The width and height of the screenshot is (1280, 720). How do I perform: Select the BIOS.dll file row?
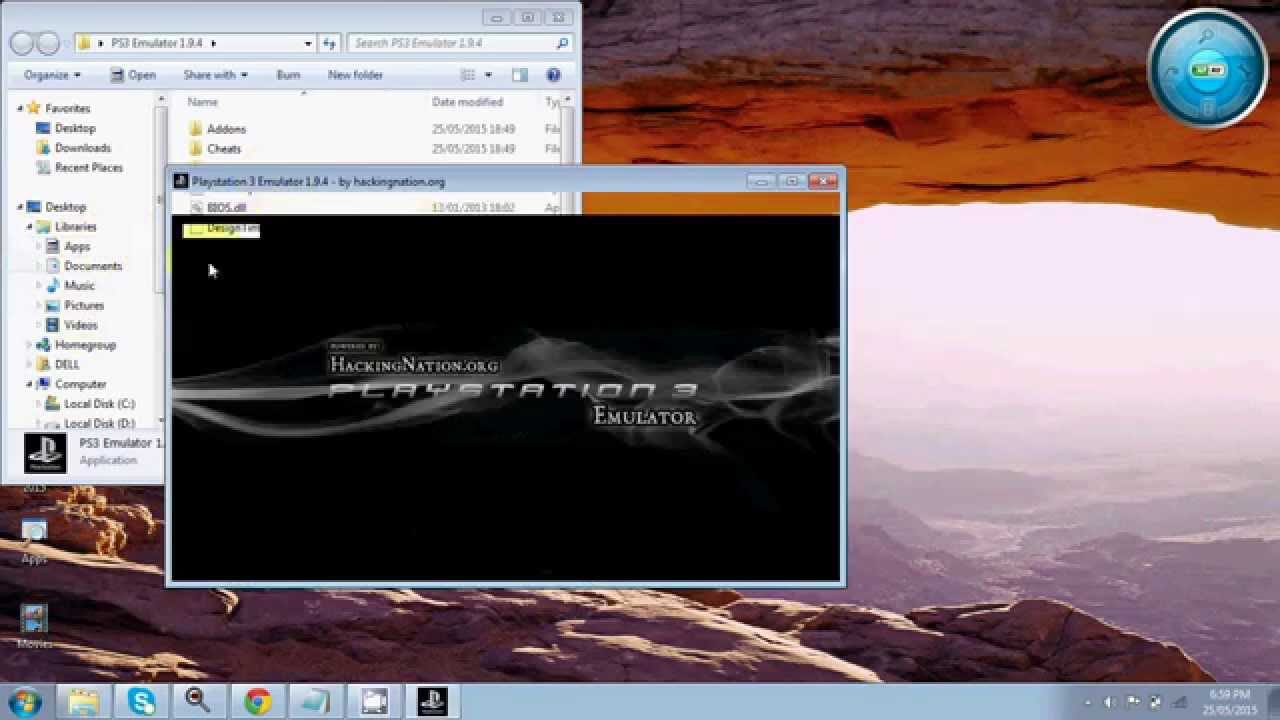[x=370, y=207]
